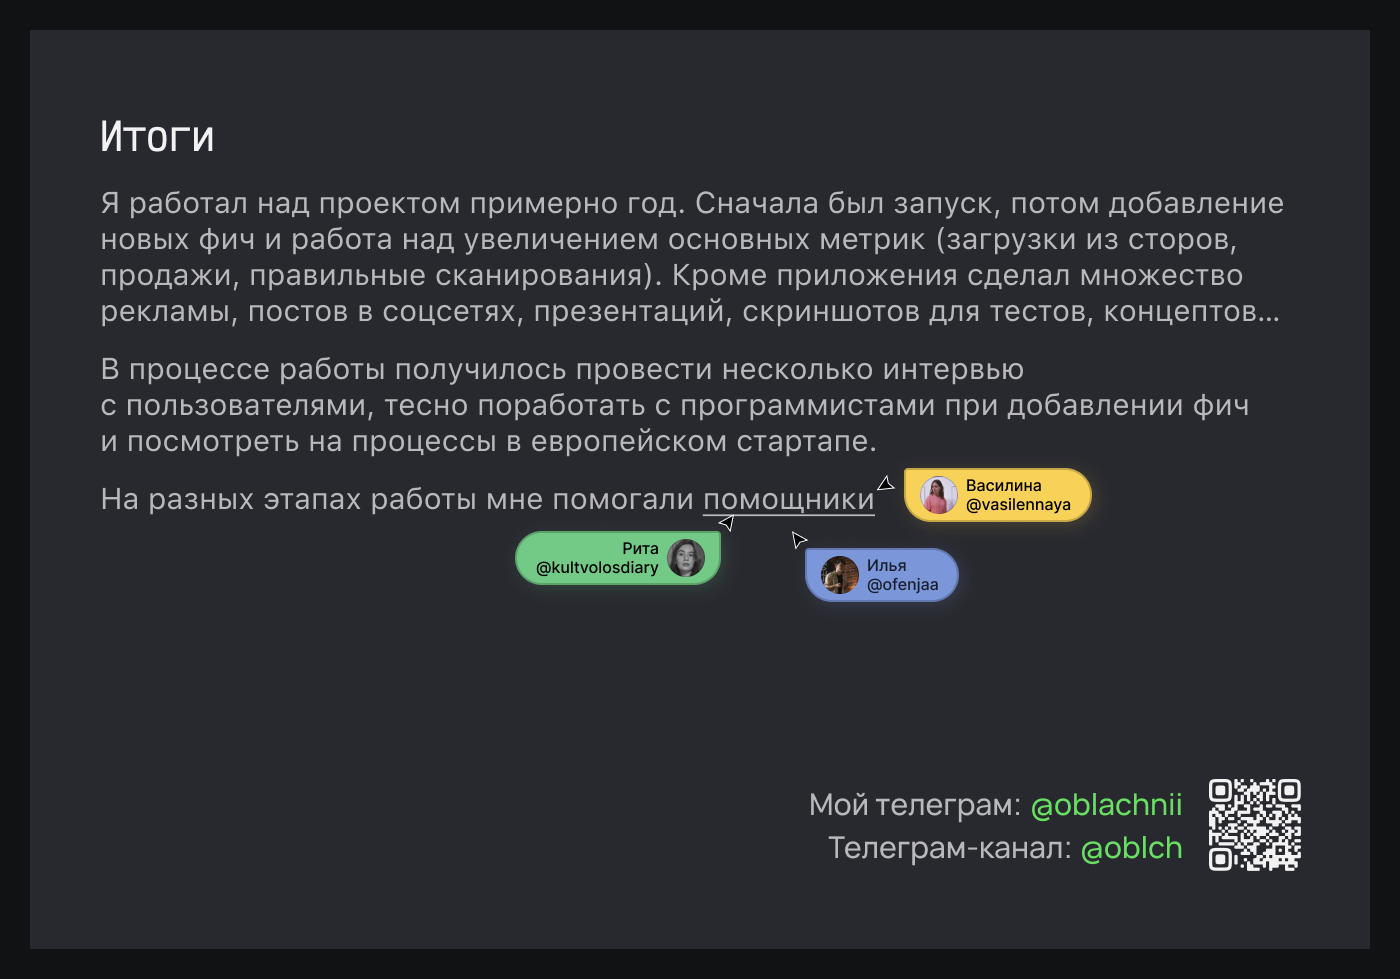This screenshot has height=979, width=1400.
Task: Open the @oblachnii Telegram link
Action: point(1106,805)
